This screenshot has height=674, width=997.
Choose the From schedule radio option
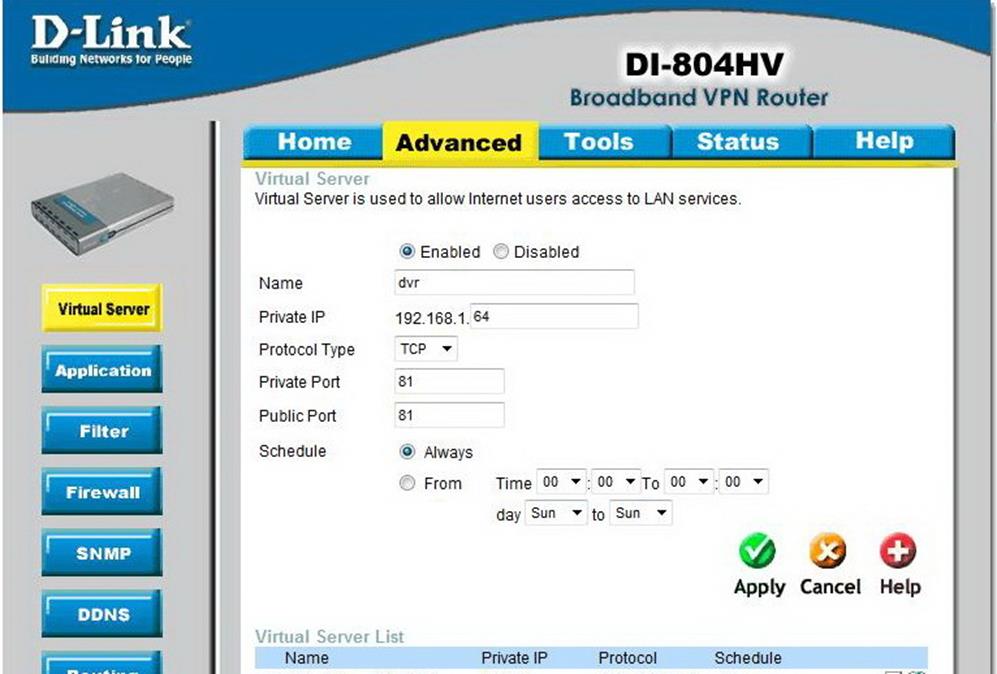[x=407, y=483]
